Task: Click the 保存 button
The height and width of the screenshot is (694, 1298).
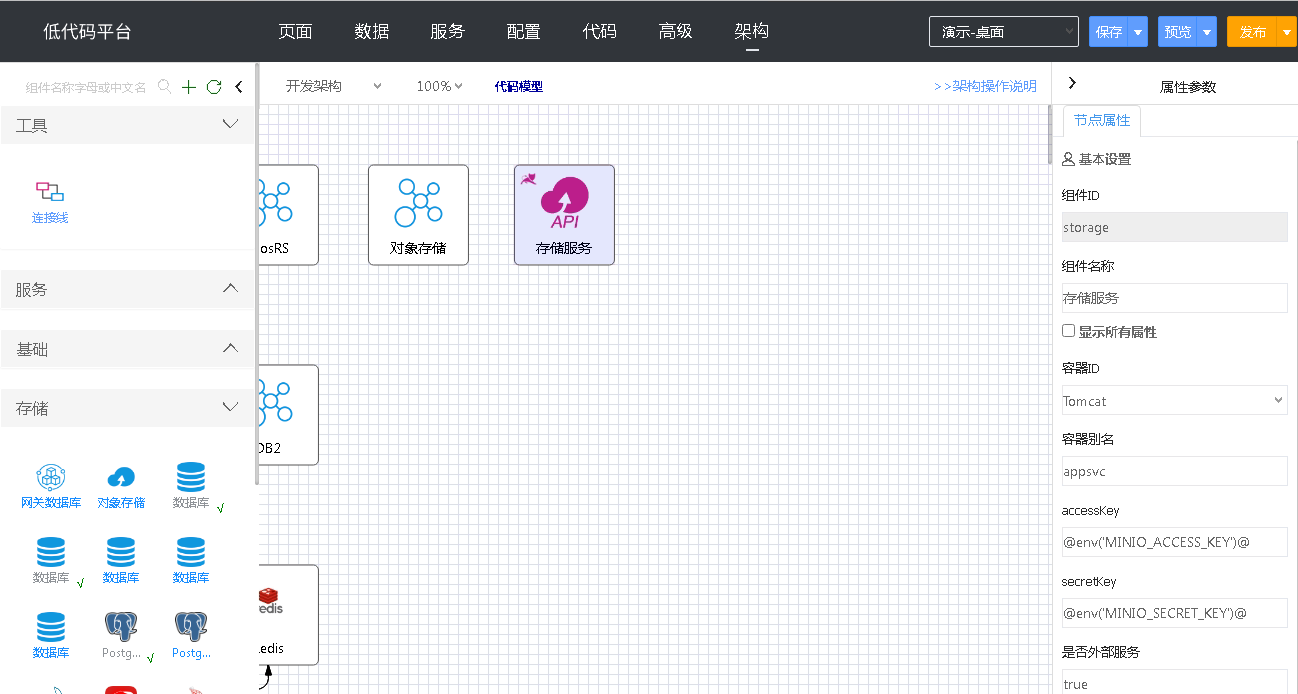Action: point(1109,32)
